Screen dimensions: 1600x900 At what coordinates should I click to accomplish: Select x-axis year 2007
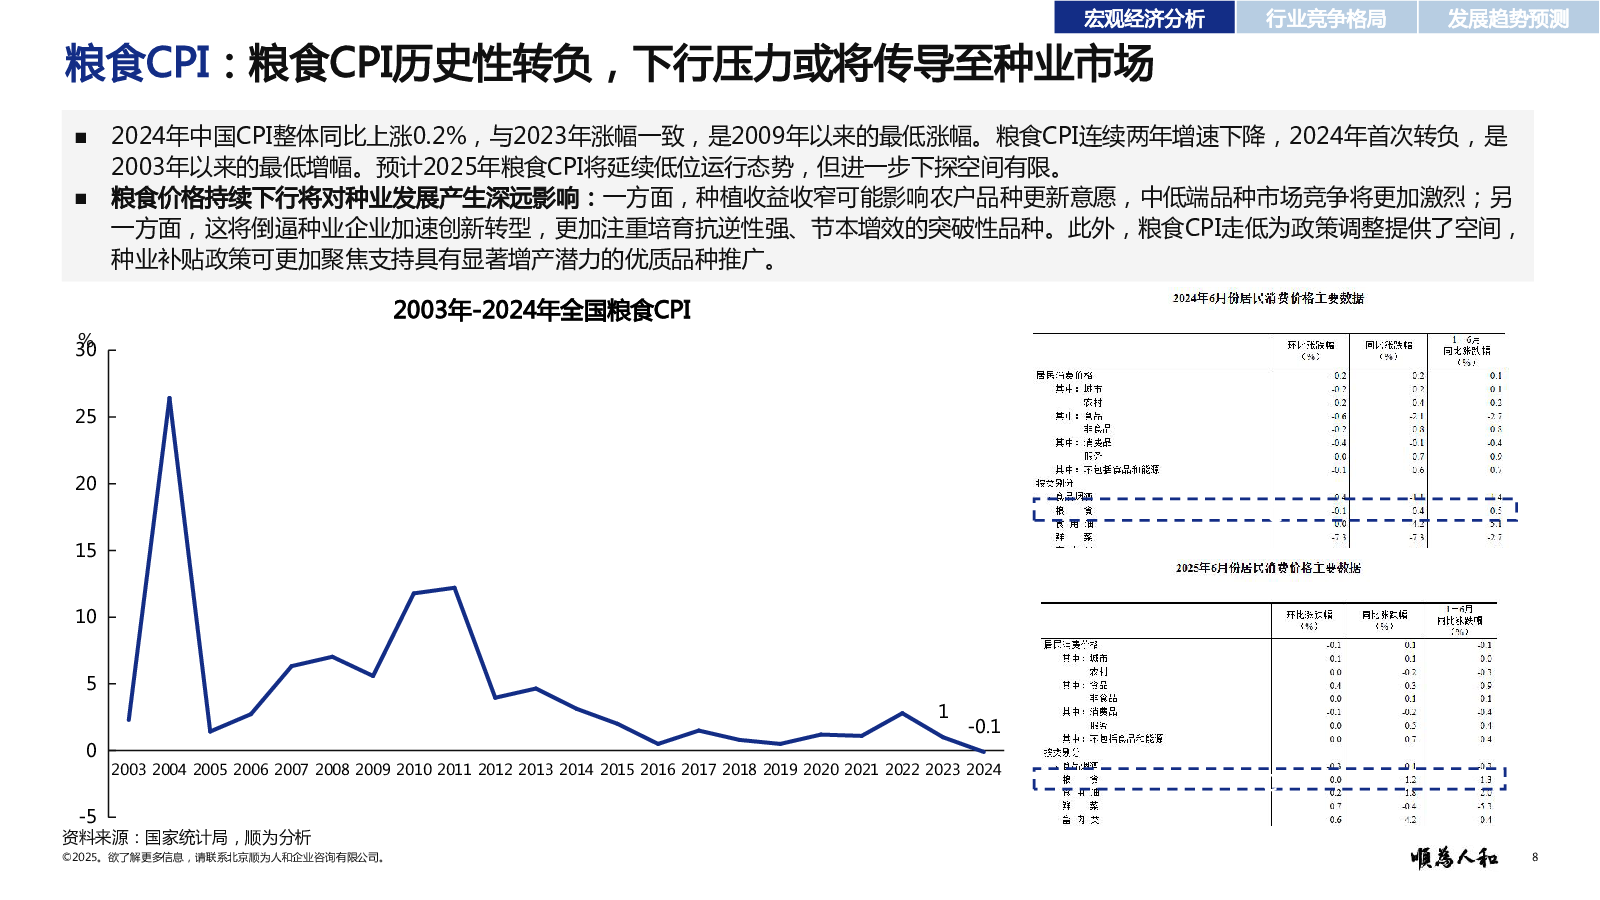[291, 770]
